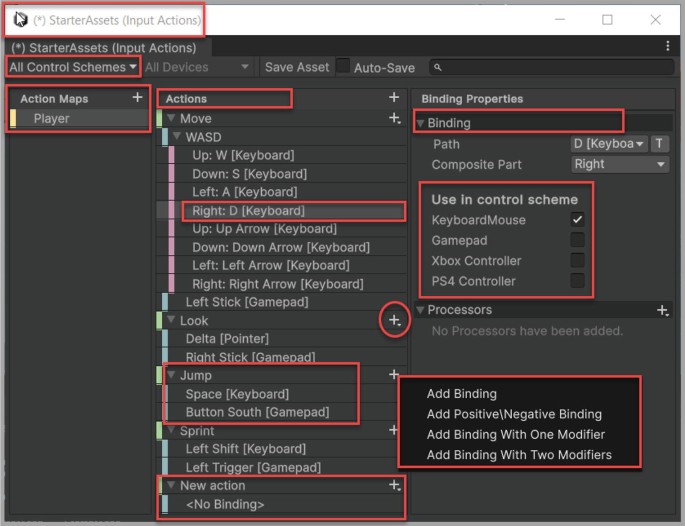Image resolution: width=685 pixels, height=526 pixels.
Task: Click the circled plus beside Look action
Action: pyautogui.click(x=395, y=321)
